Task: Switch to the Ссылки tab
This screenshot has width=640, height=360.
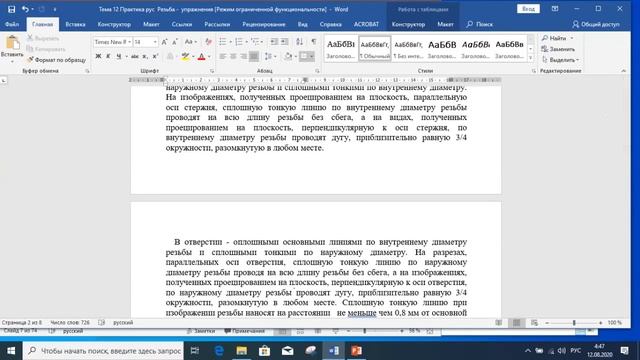Action: 182,24
